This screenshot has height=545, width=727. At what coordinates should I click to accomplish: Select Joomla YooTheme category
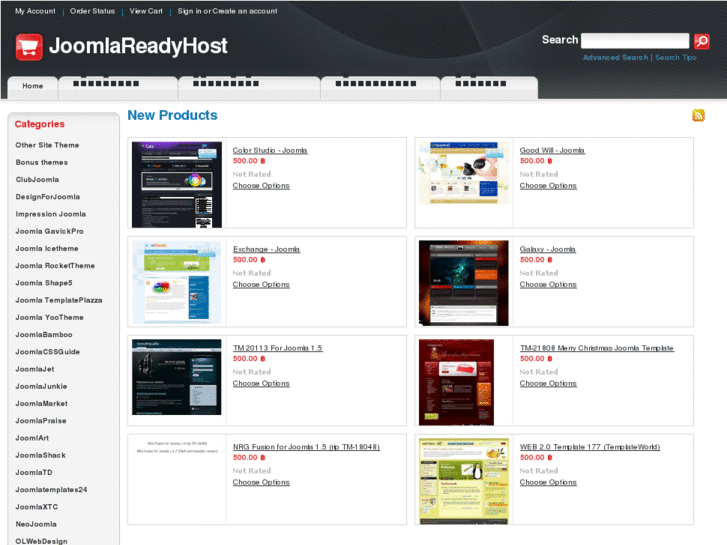(50, 317)
